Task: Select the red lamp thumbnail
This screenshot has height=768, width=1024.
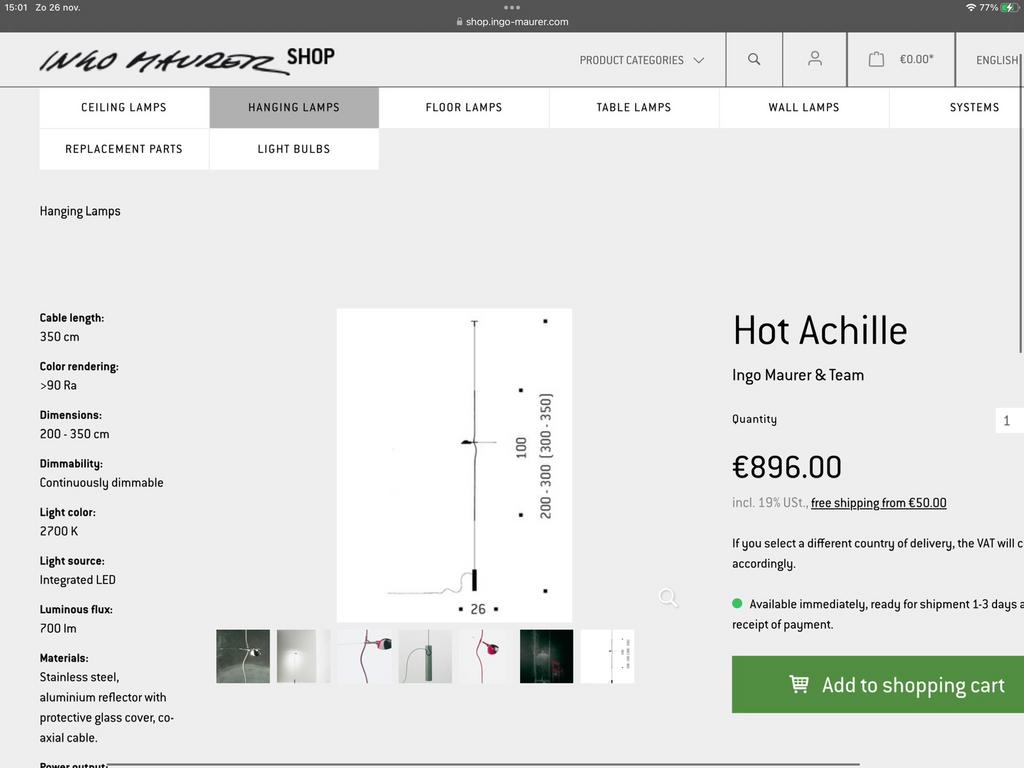Action: [x=486, y=656]
